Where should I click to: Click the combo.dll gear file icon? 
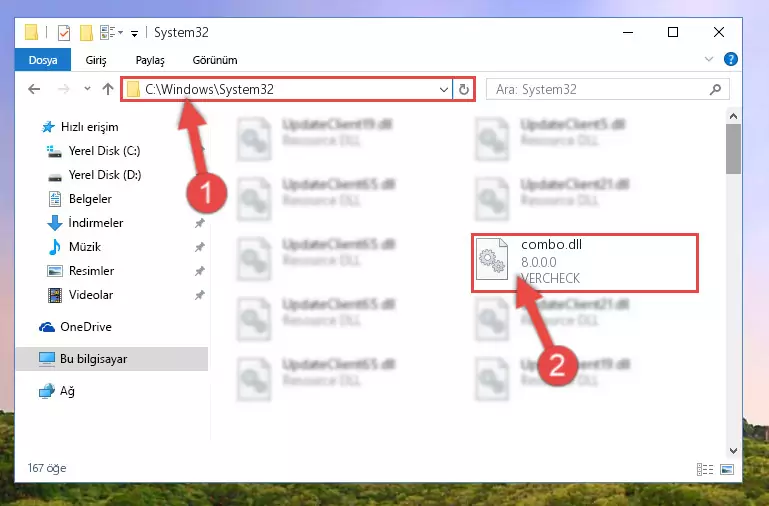coord(492,259)
